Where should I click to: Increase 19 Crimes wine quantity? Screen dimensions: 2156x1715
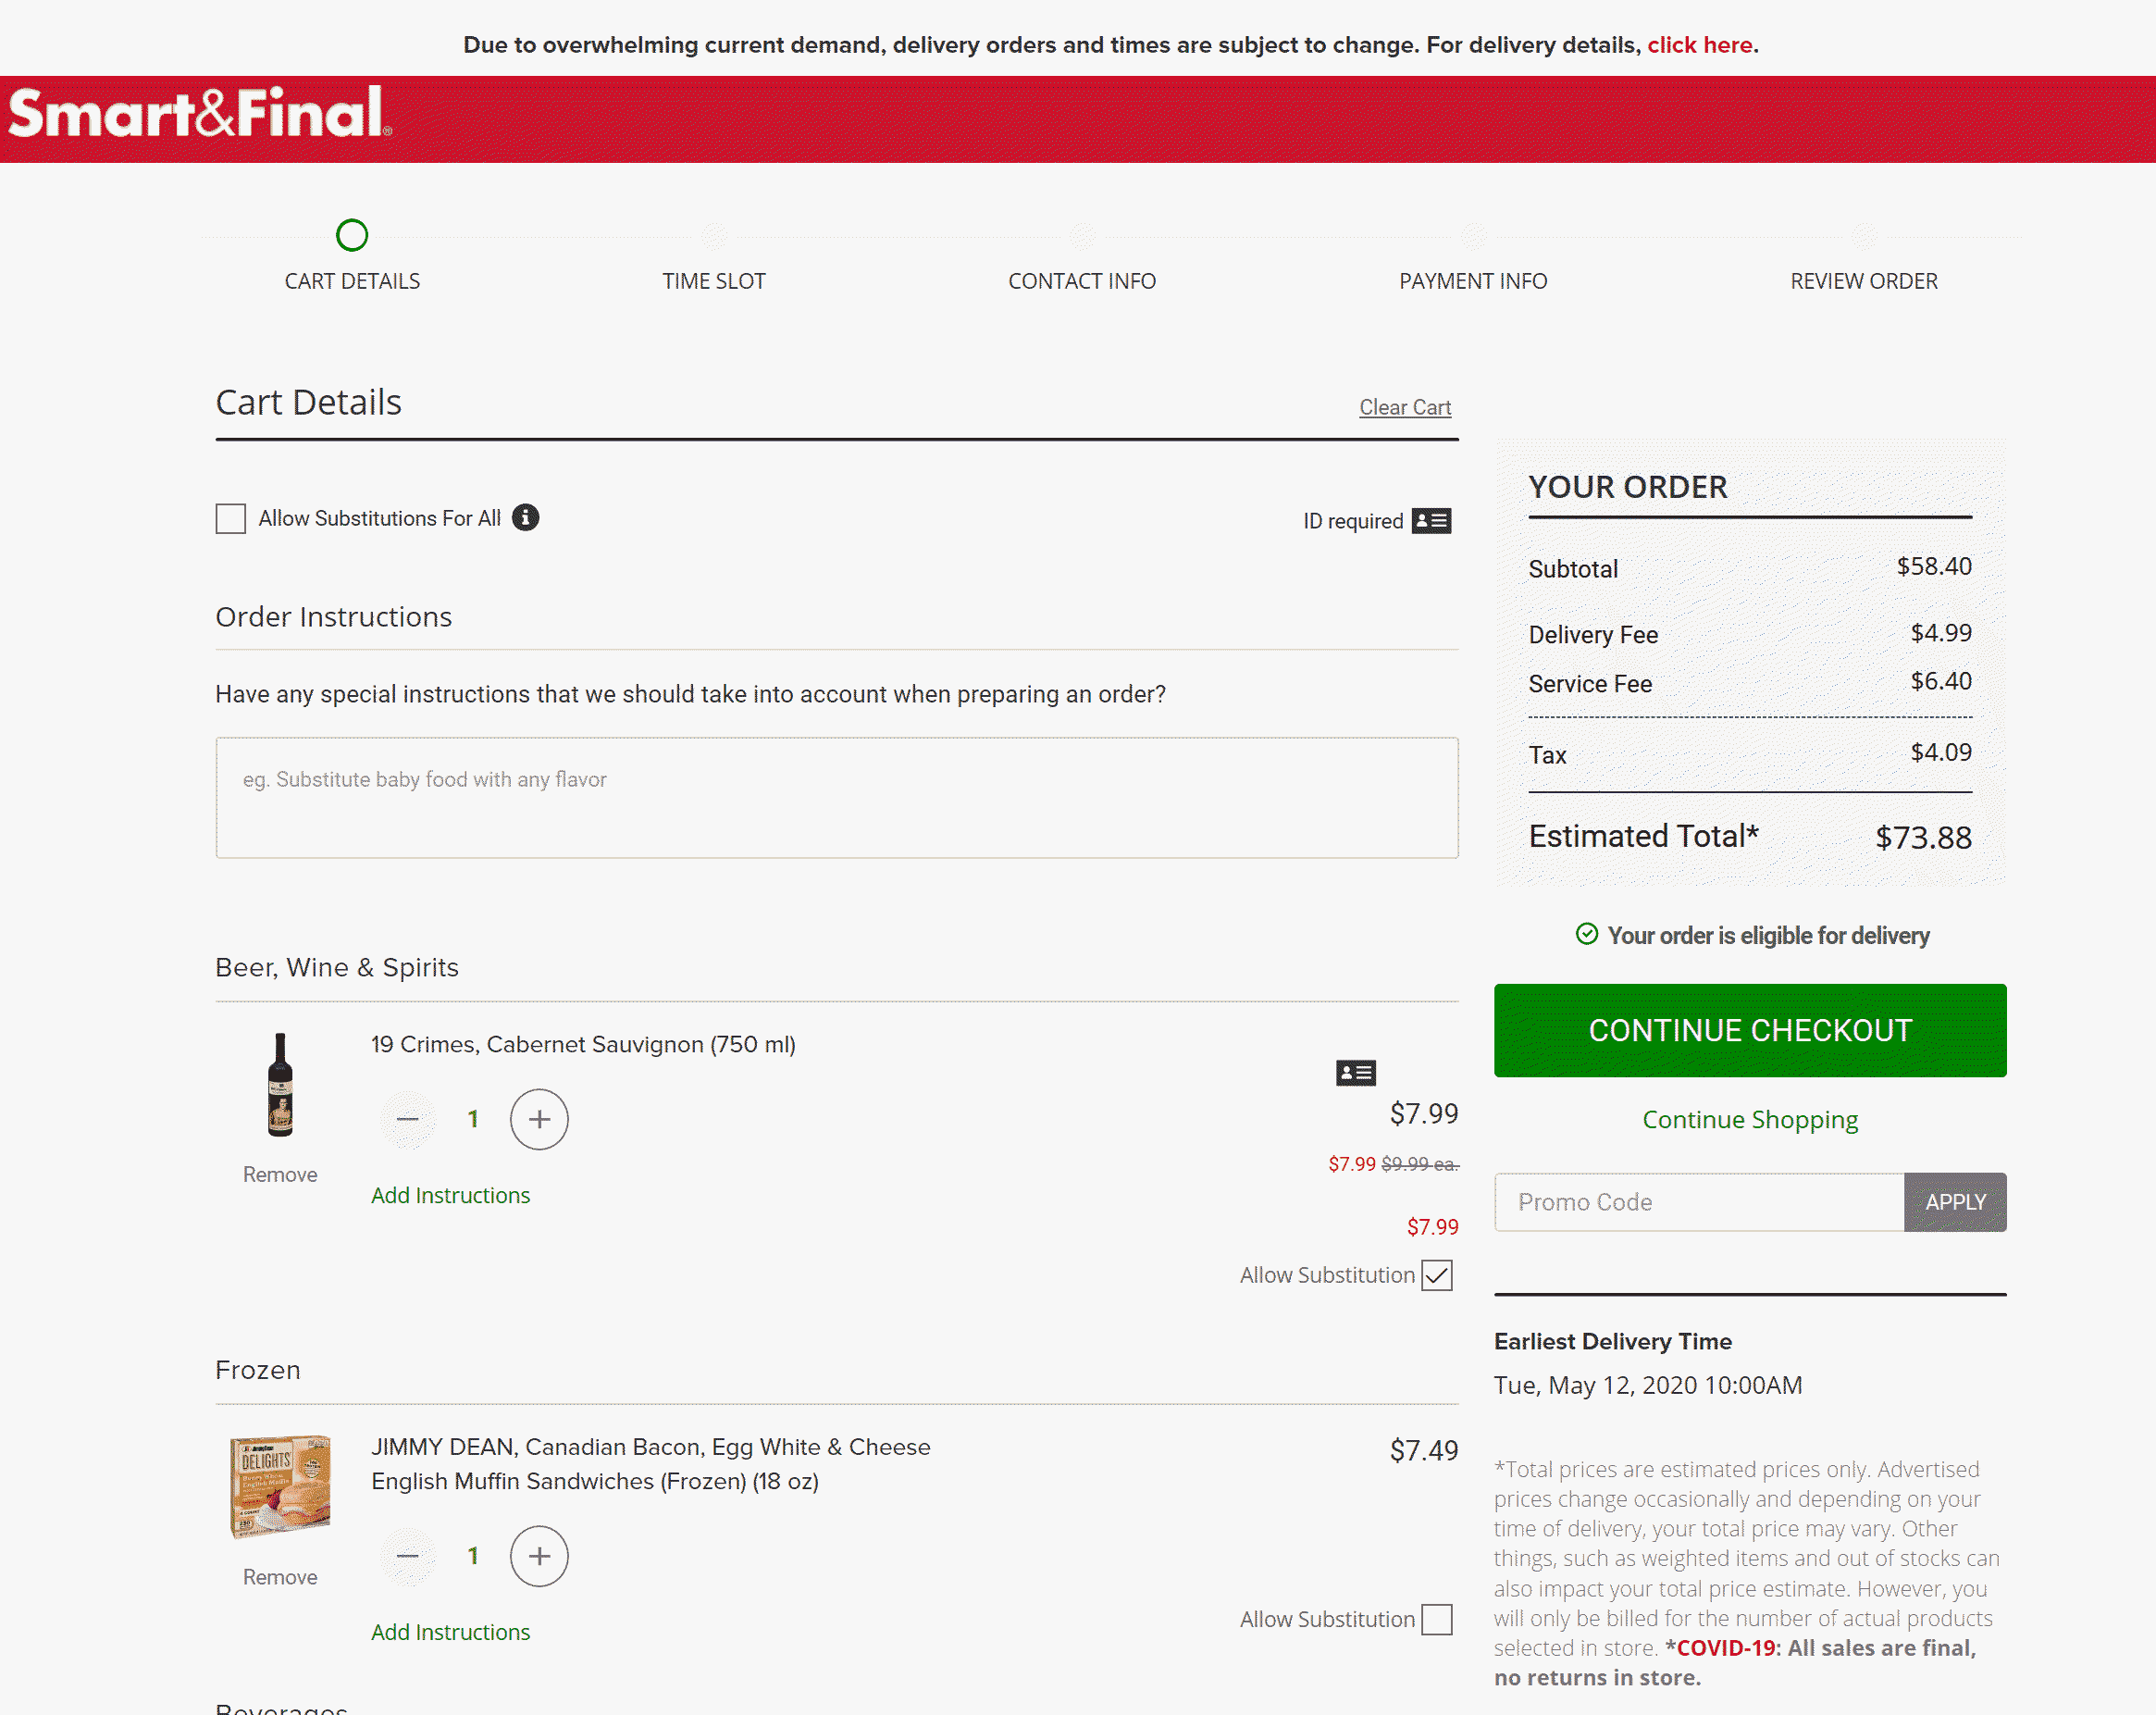539,1119
